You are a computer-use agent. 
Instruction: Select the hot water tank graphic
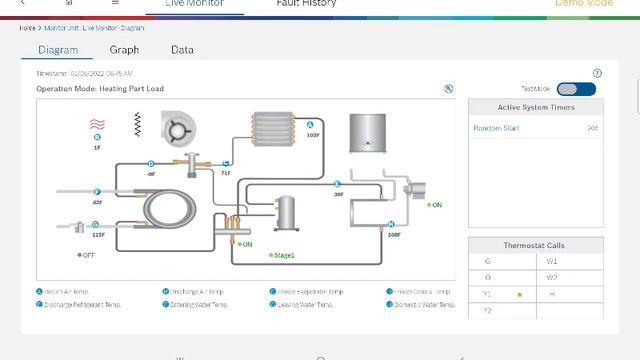[368, 133]
